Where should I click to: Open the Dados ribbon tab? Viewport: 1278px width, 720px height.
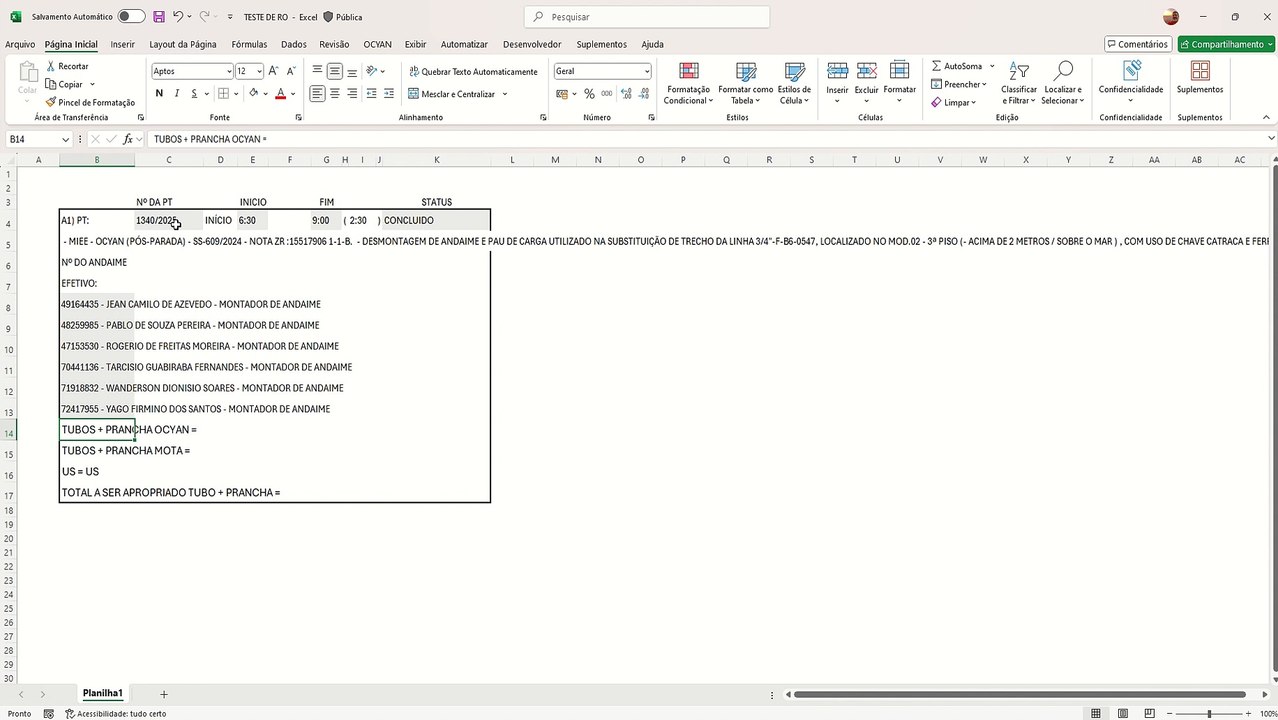coord(294,44)
